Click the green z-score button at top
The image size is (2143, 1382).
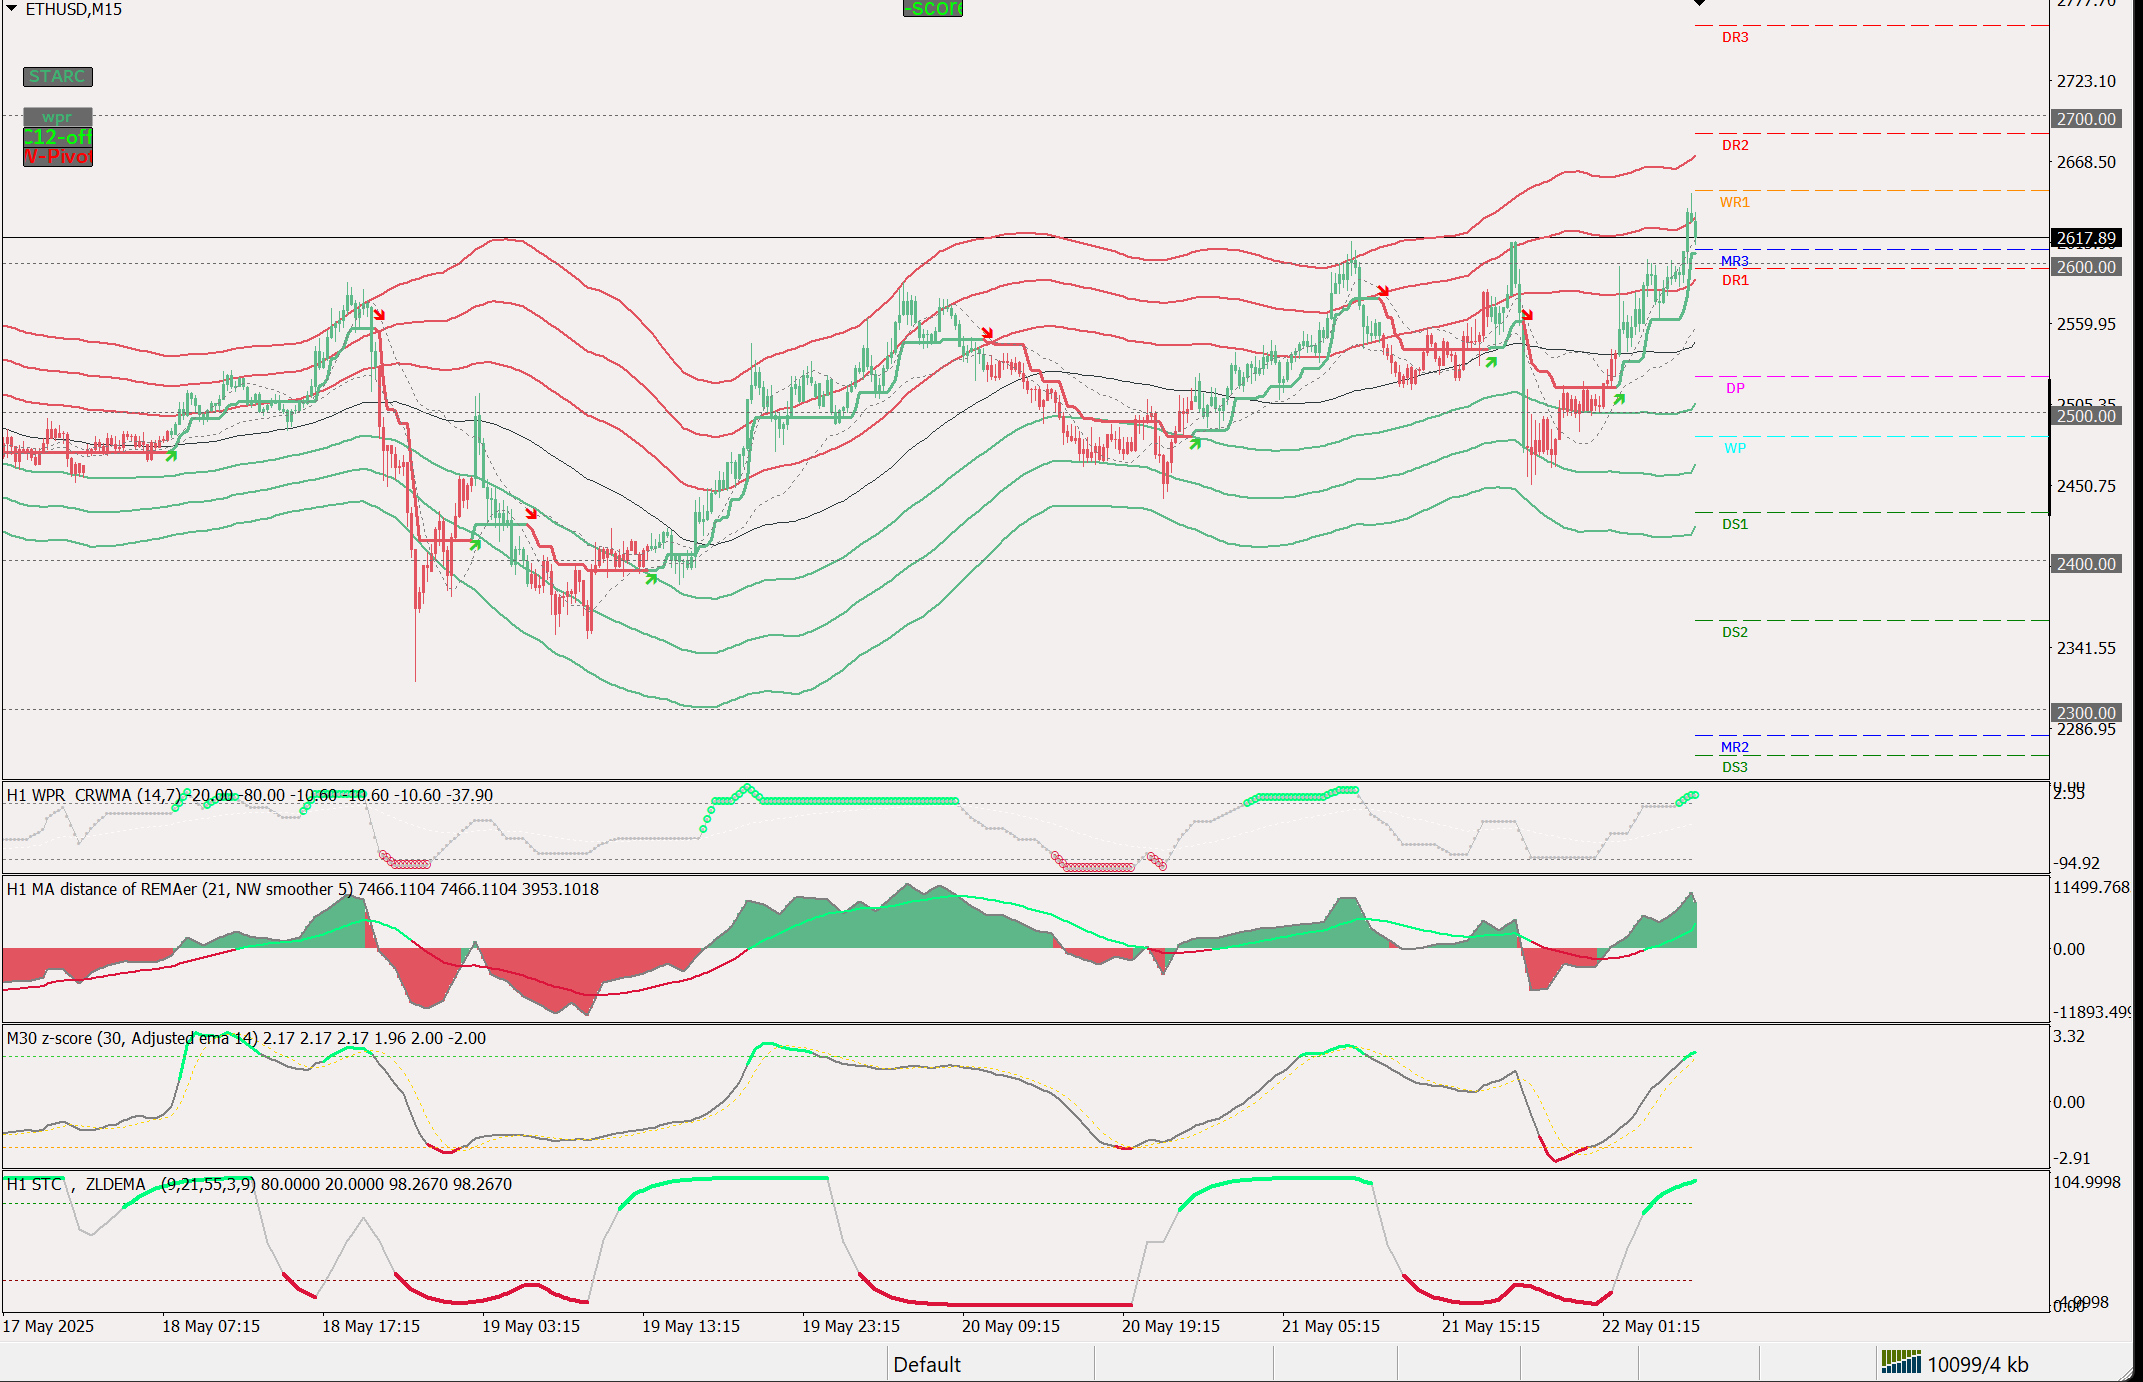[932, 9]
